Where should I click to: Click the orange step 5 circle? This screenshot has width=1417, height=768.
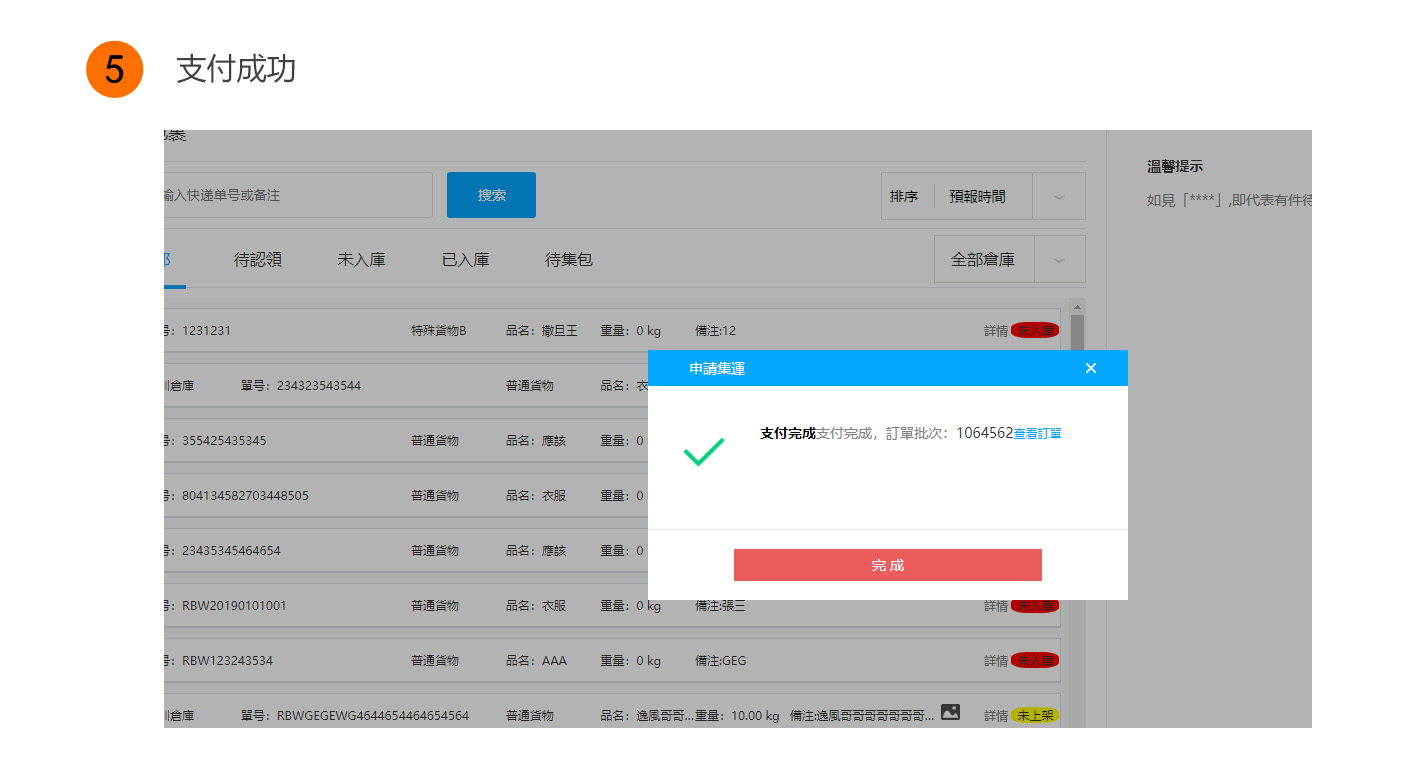point(115,69)
